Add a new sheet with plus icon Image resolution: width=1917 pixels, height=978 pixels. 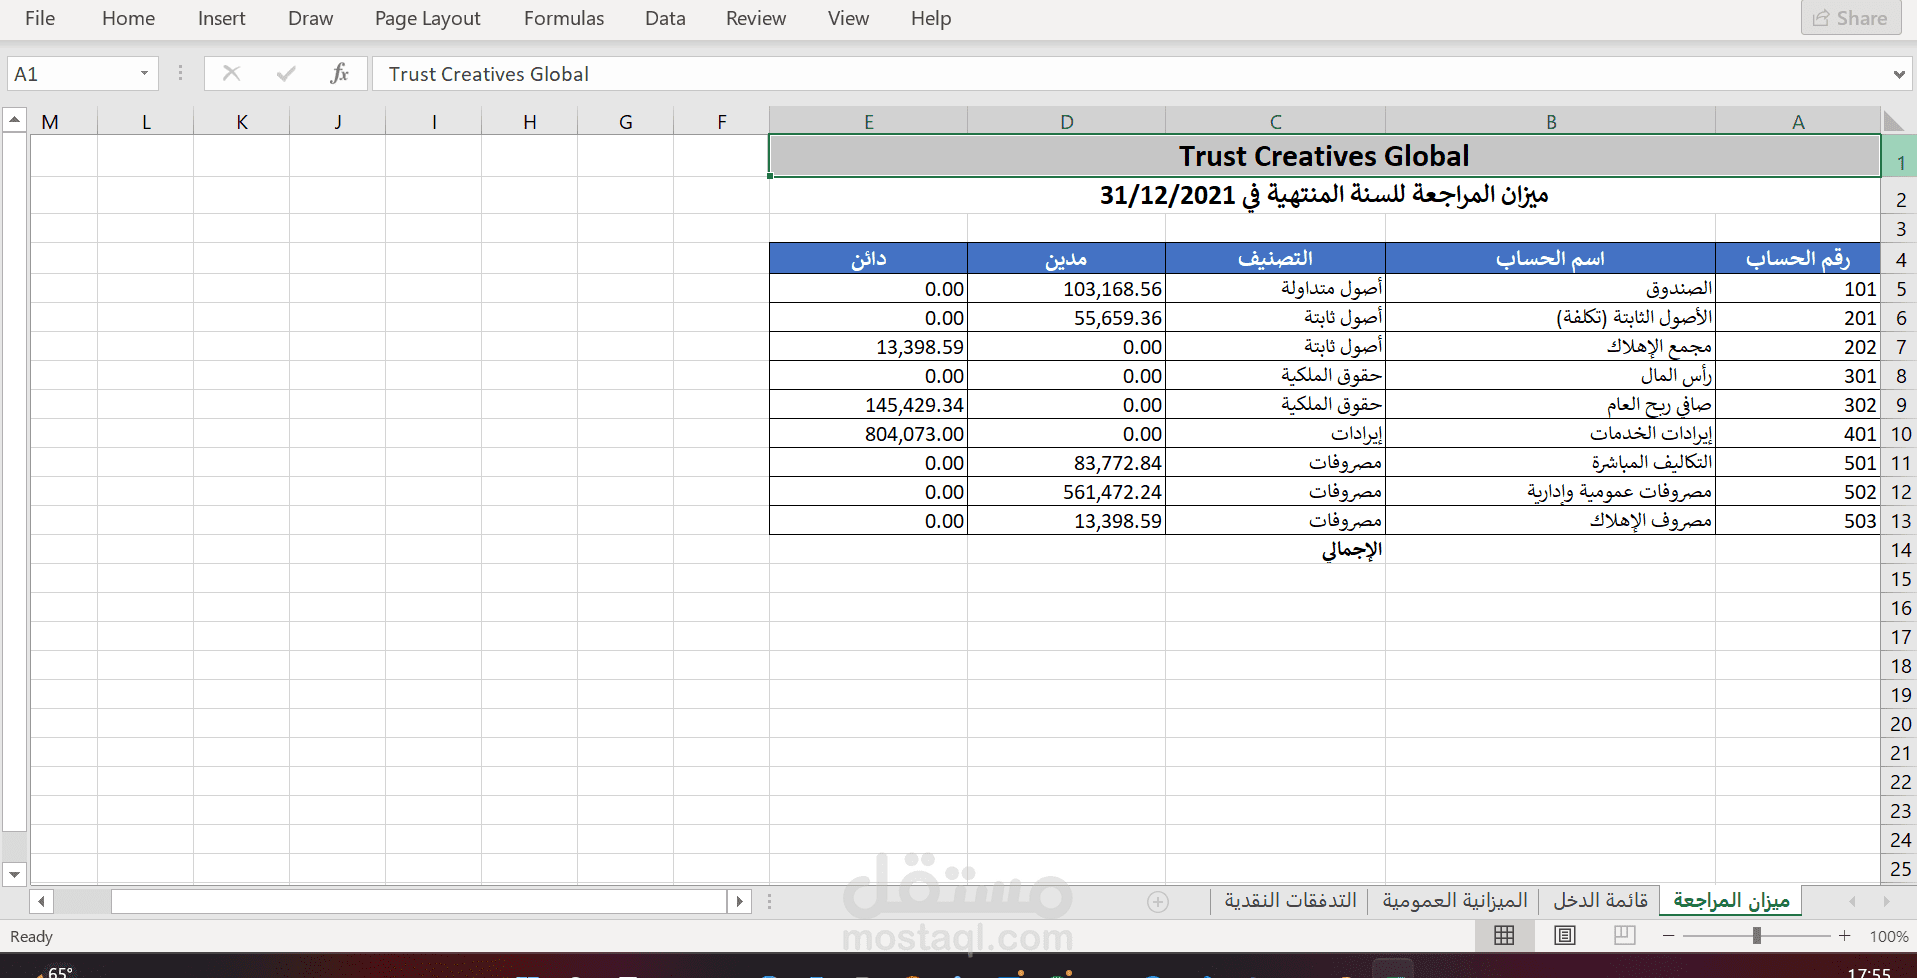point(1158,902)
